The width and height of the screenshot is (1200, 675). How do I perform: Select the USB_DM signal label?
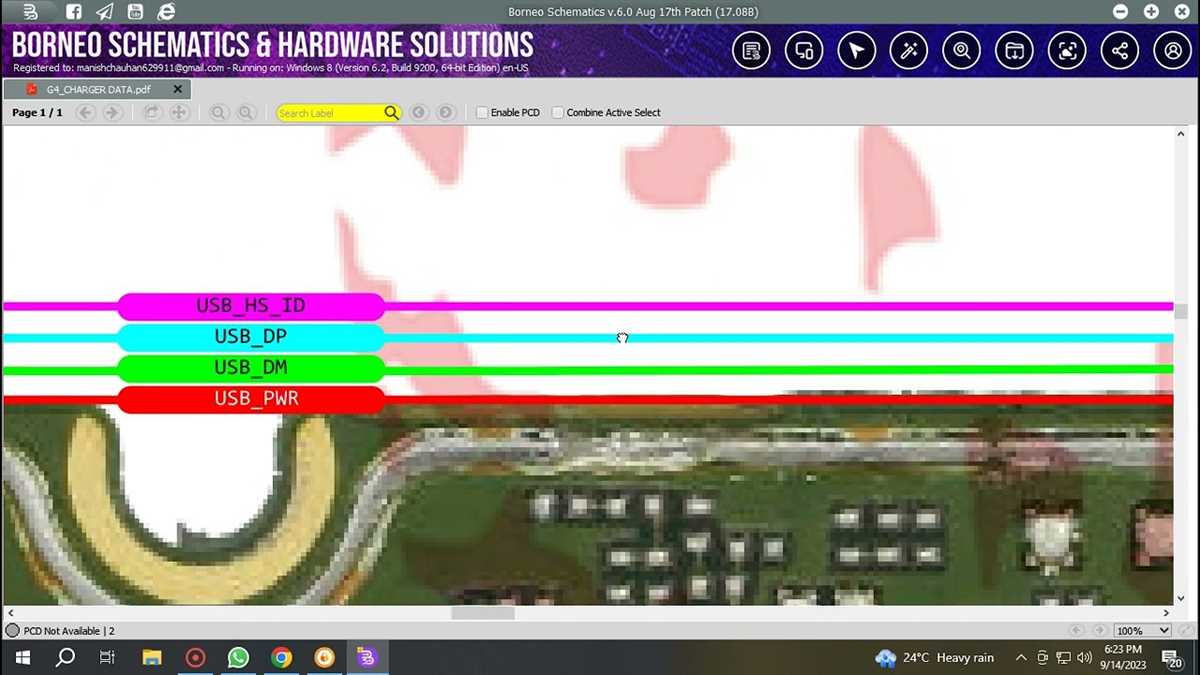coord(251,368)
